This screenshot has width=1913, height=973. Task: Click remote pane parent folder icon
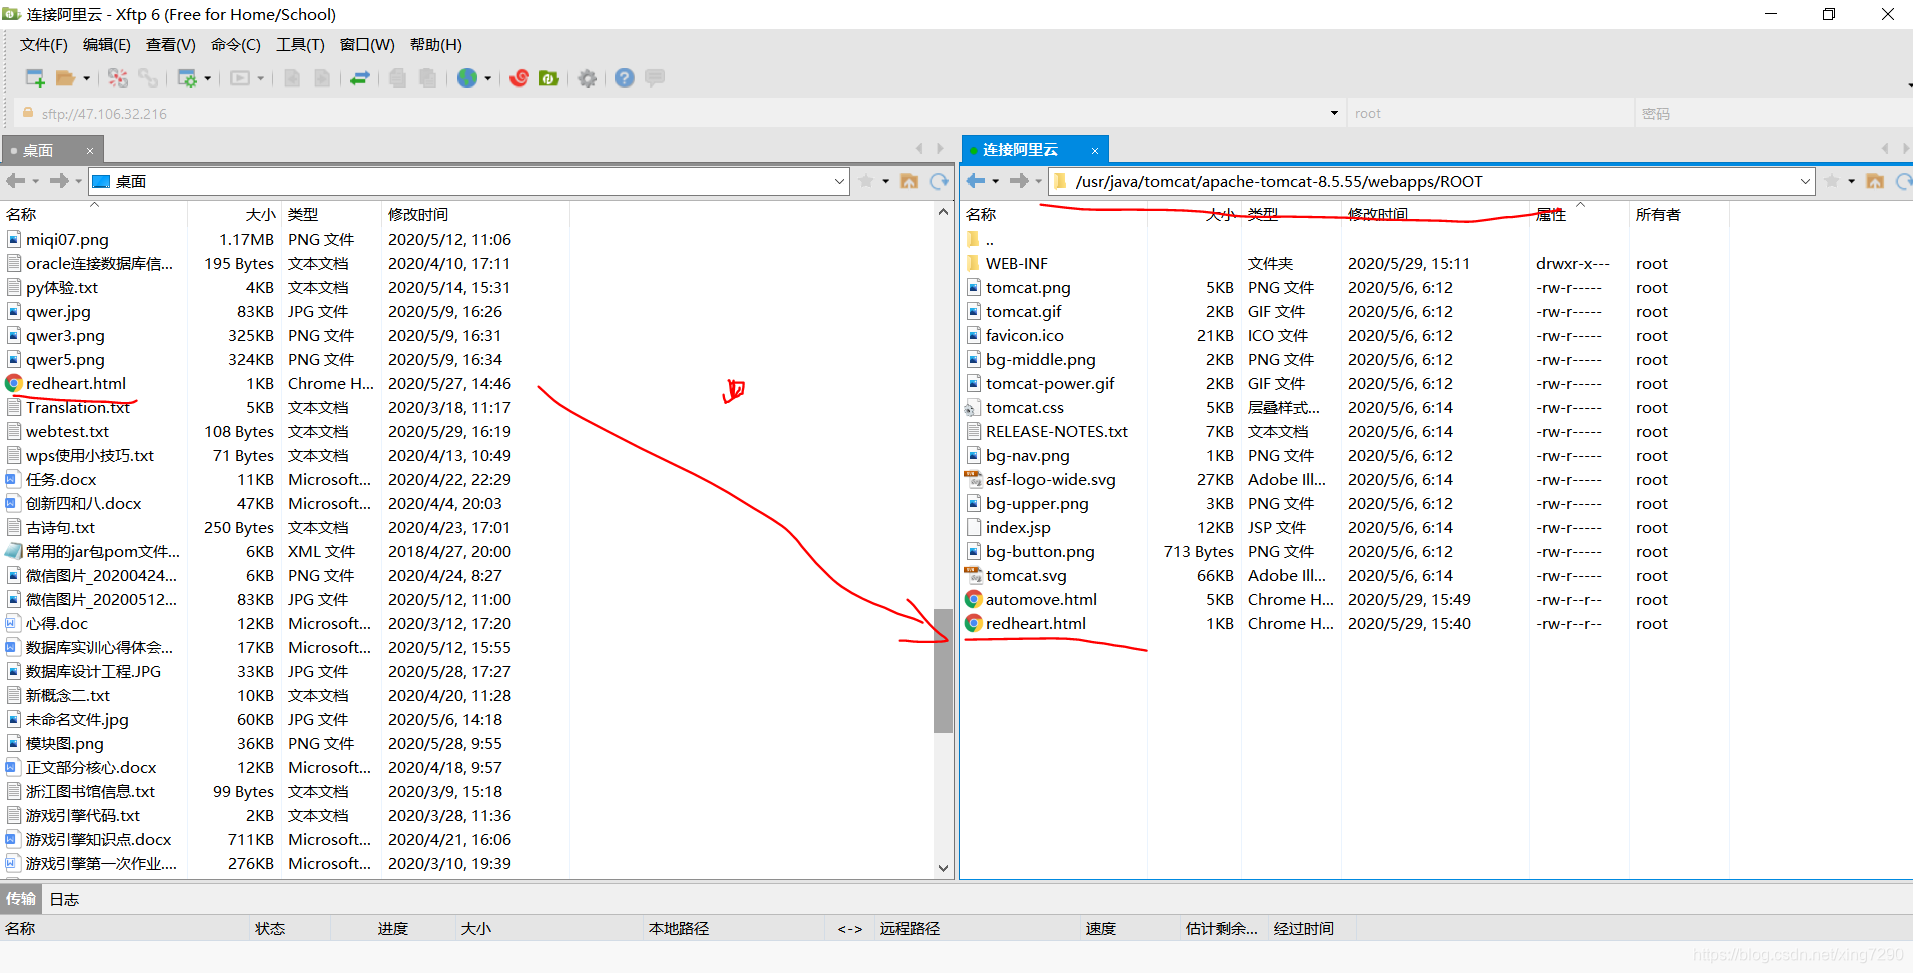point(1875,181)
